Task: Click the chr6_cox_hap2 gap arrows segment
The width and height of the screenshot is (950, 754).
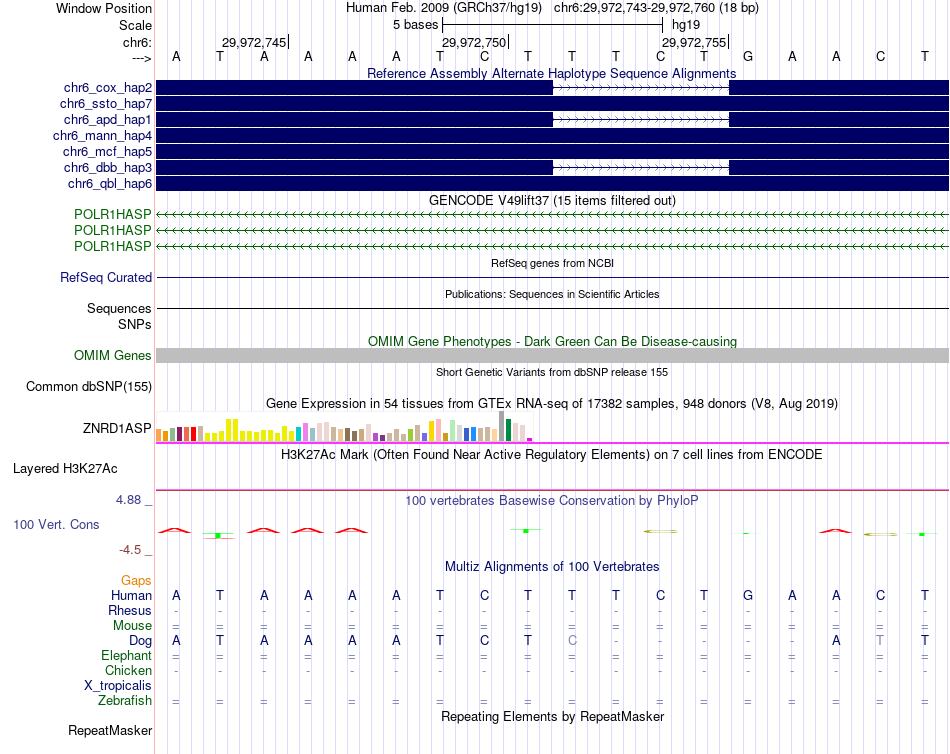Action: click(641, 88)
